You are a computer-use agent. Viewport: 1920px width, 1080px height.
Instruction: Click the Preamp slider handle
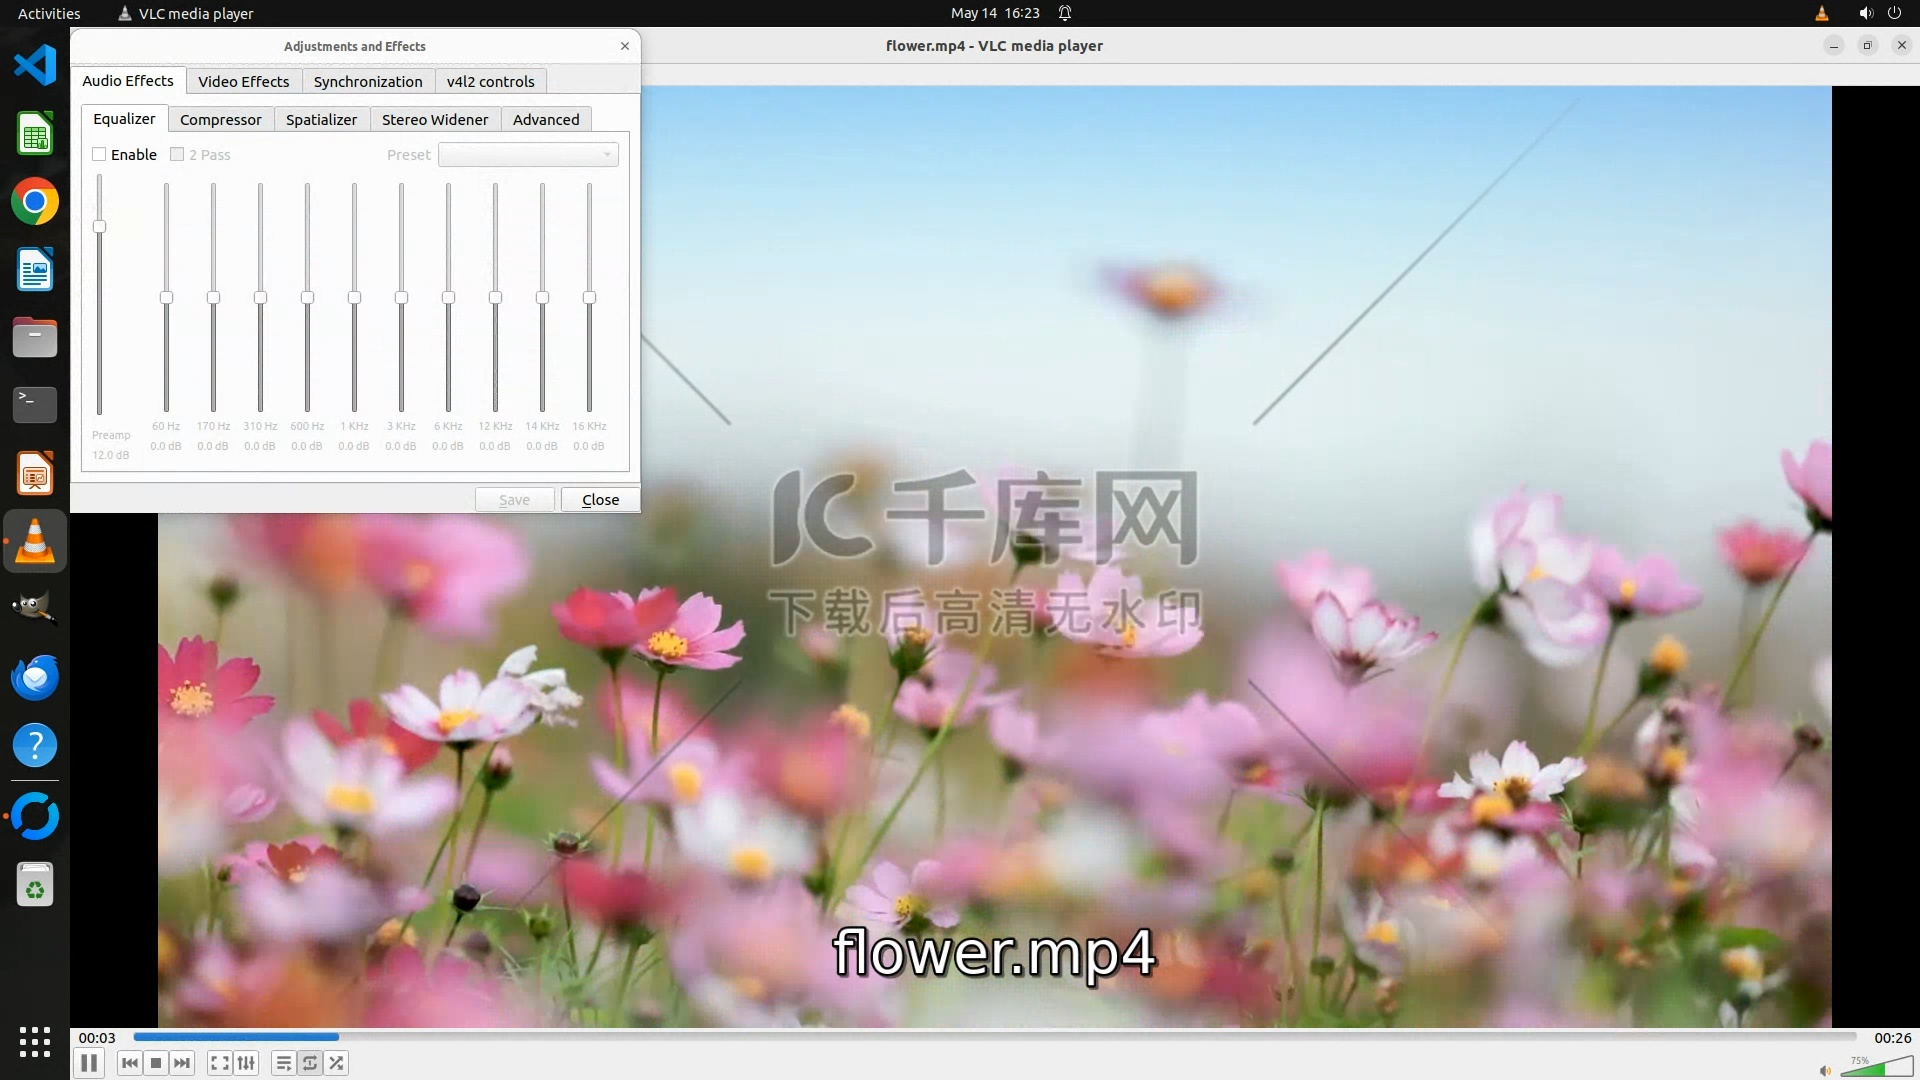[x=99, y=227]
